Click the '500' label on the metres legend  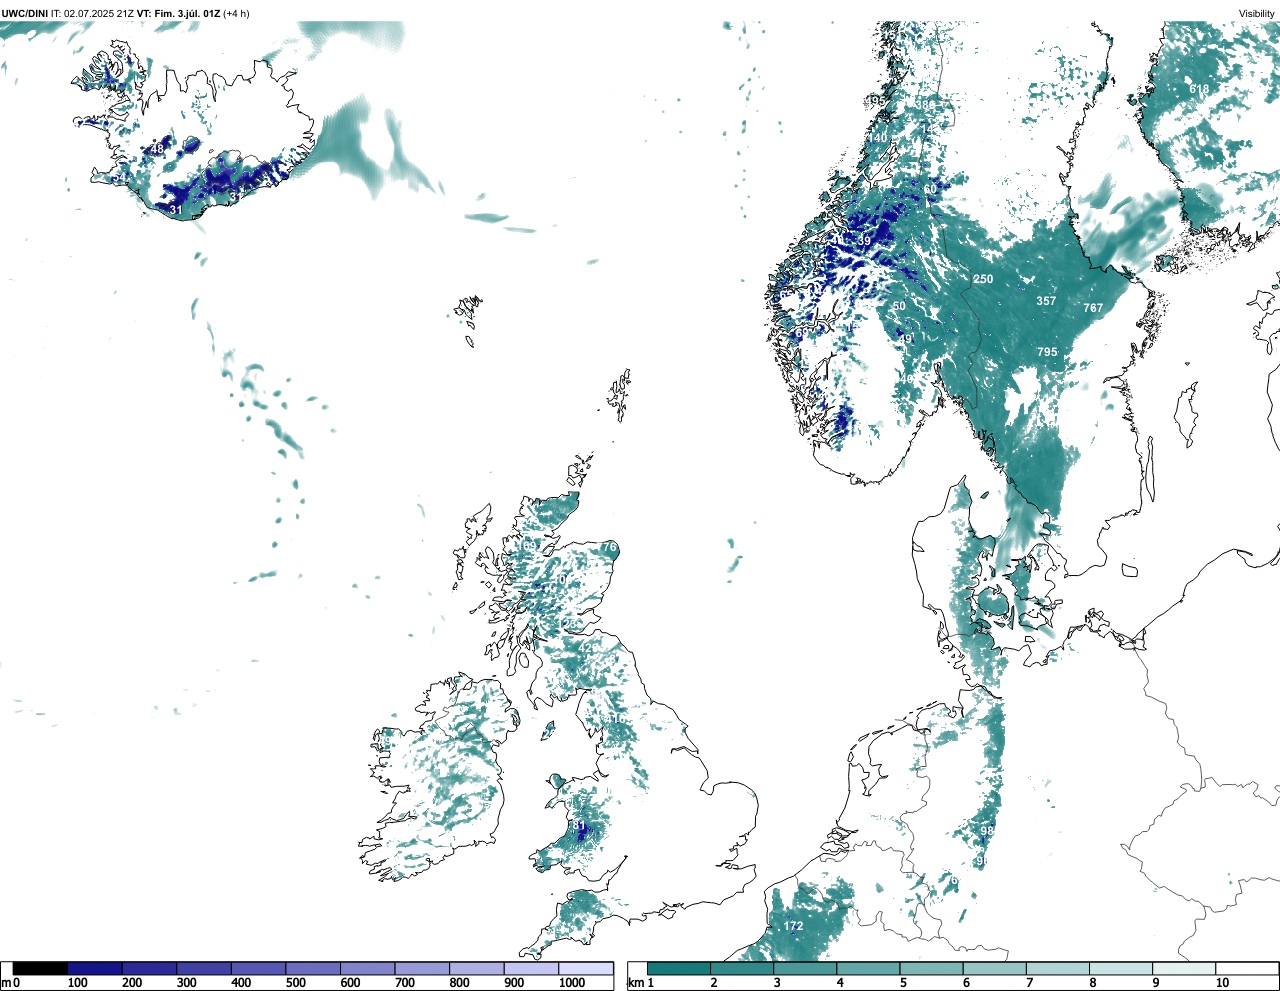[295, 983]
